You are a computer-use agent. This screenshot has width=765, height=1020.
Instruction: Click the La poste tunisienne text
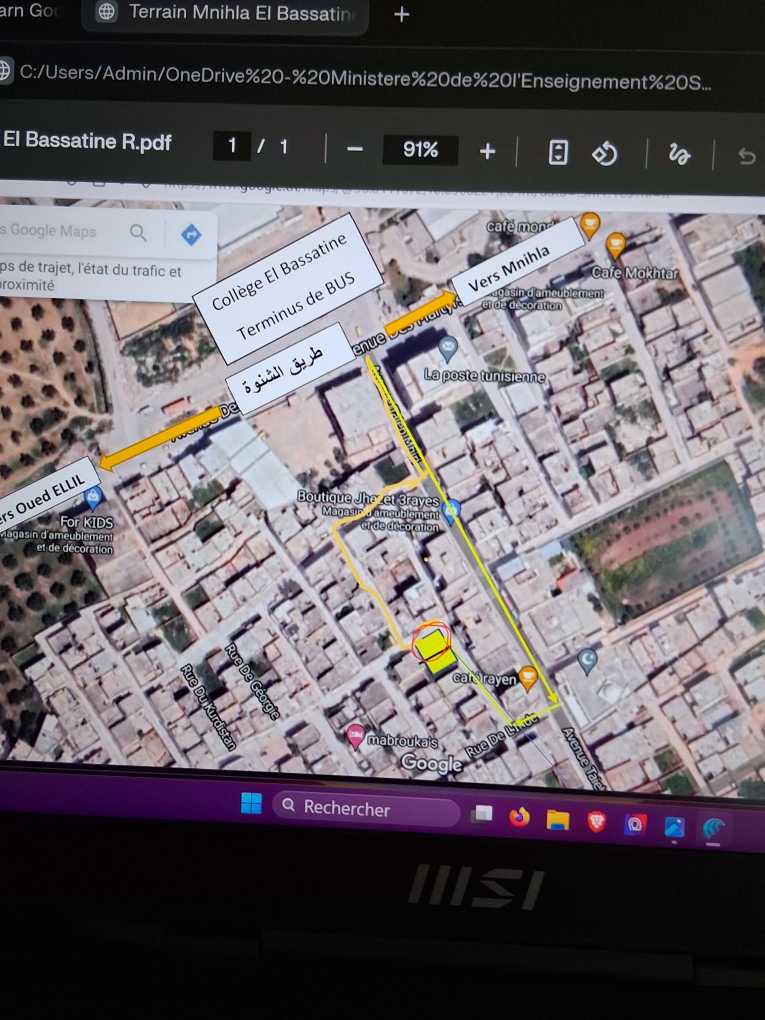(484, 375)
